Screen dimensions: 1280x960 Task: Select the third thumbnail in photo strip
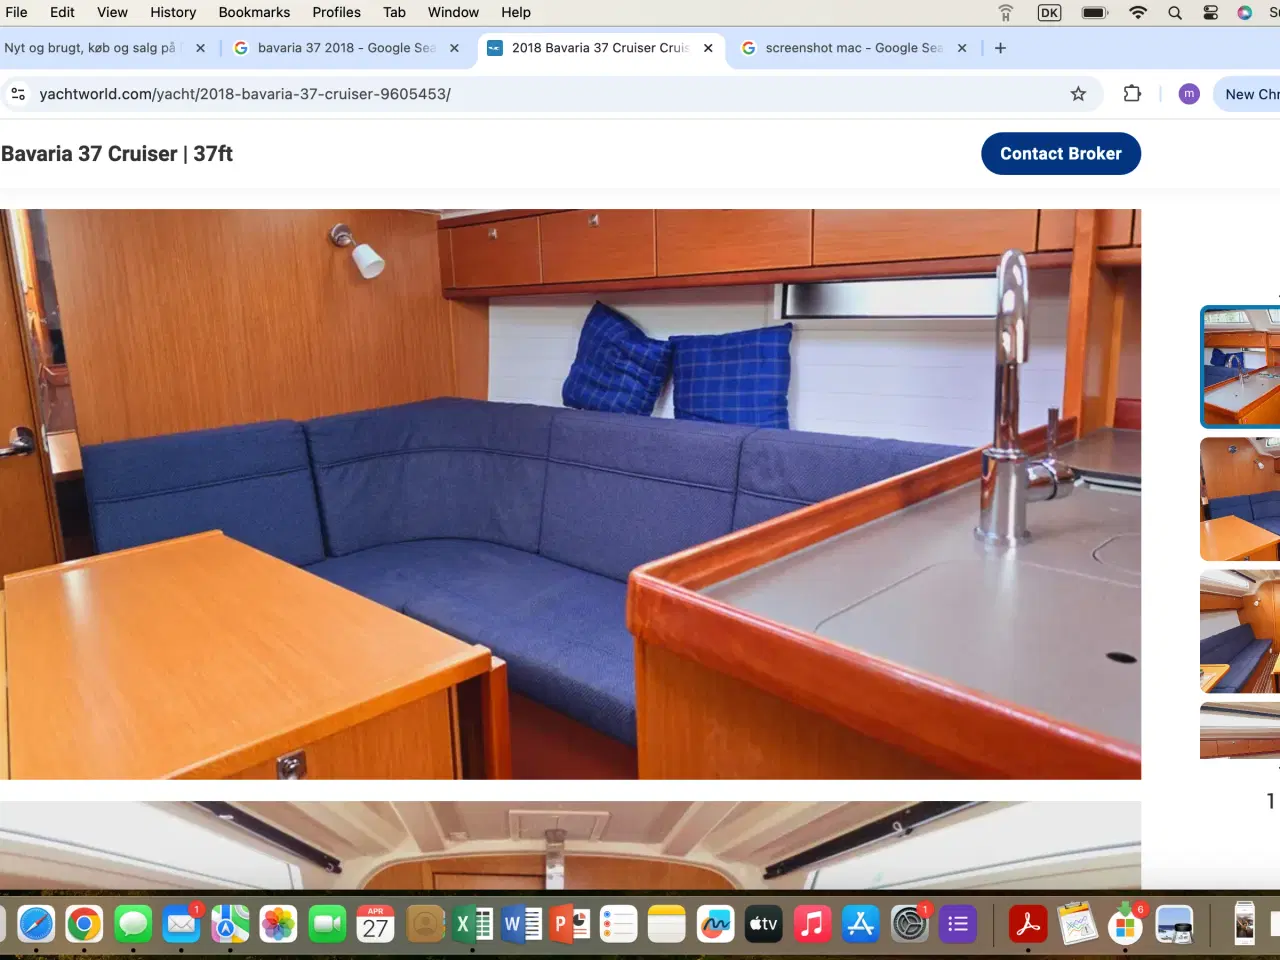pyautogui.click(x=1240, y=632)
